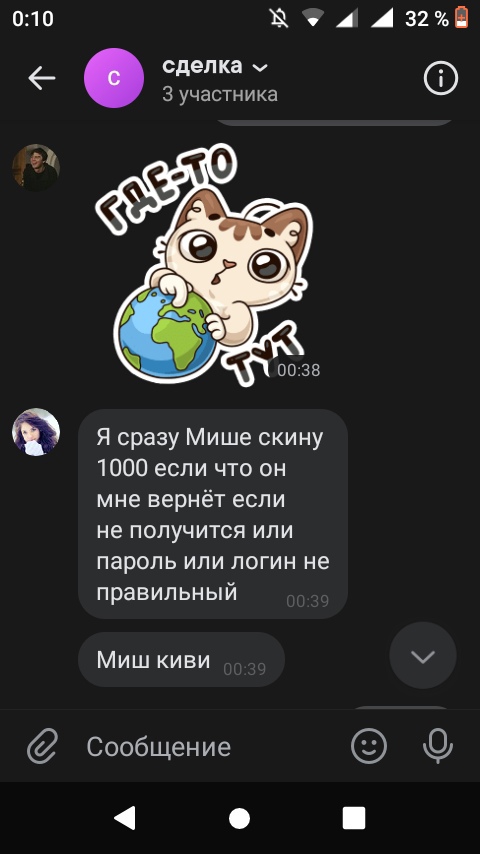Tap the woman's avatar beside the message
The width and height of the screenshot is (480, 854).
tap(36, 432)
